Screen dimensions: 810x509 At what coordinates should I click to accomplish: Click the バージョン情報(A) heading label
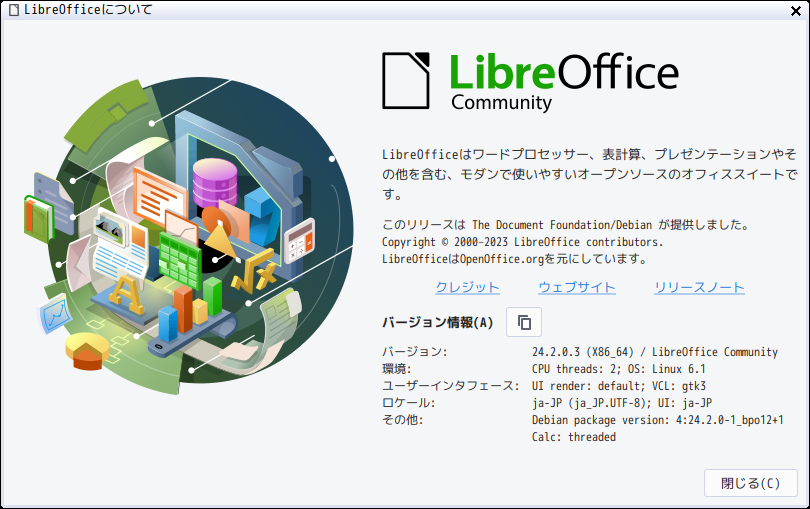(x=438, y=322)
